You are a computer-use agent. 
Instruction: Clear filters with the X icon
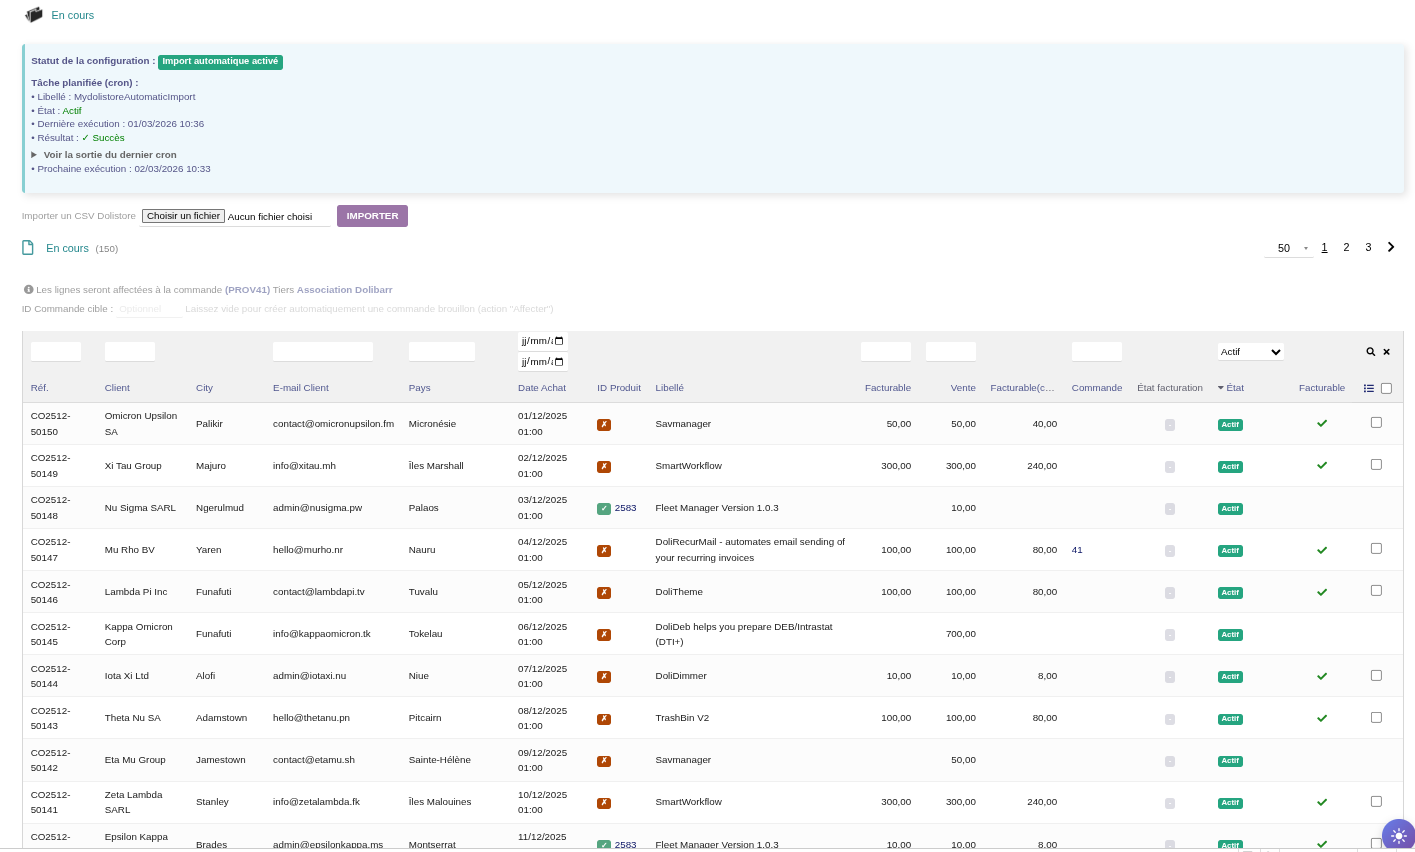[1386, 352]
